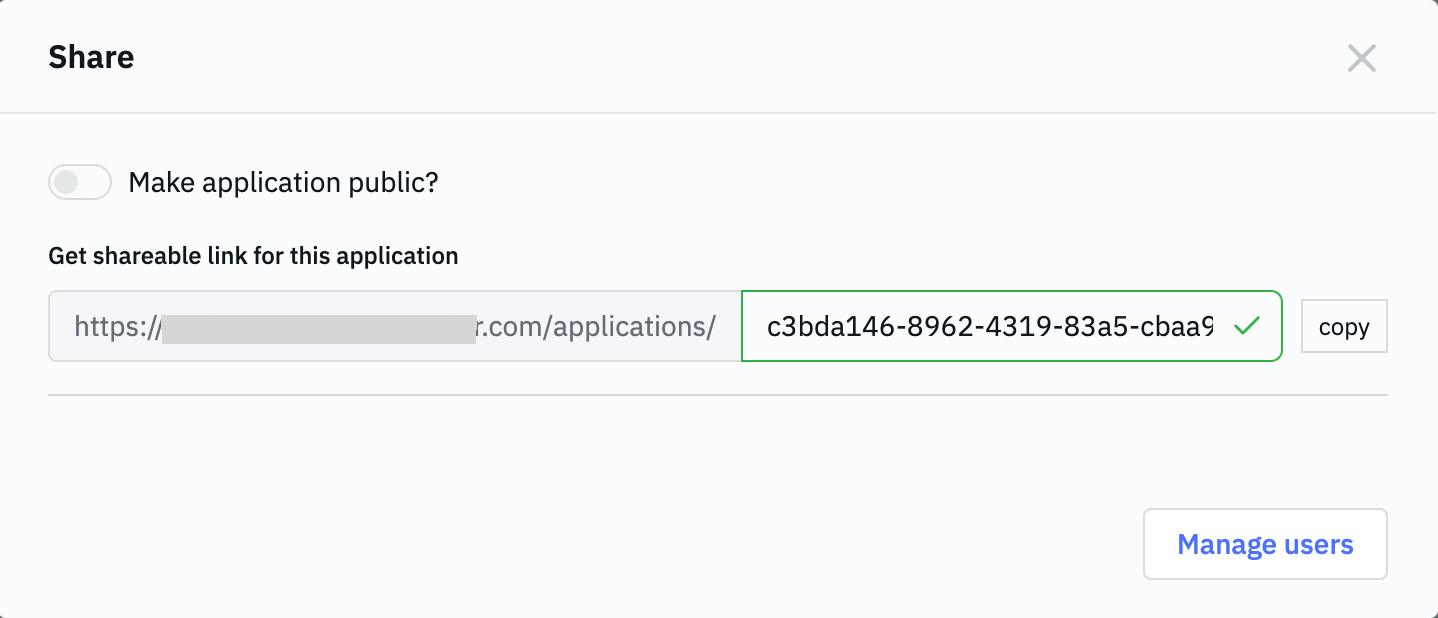Screen dimensions: 1438x618
Task: Click the separator under the Share header
Action: tap(717, 113)
